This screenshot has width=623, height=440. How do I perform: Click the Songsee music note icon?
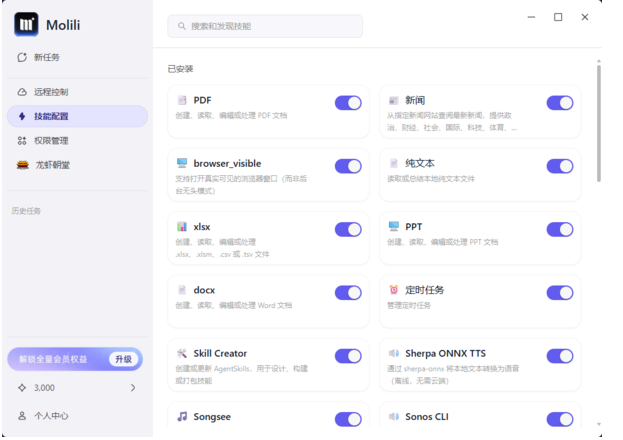point(182,416)
